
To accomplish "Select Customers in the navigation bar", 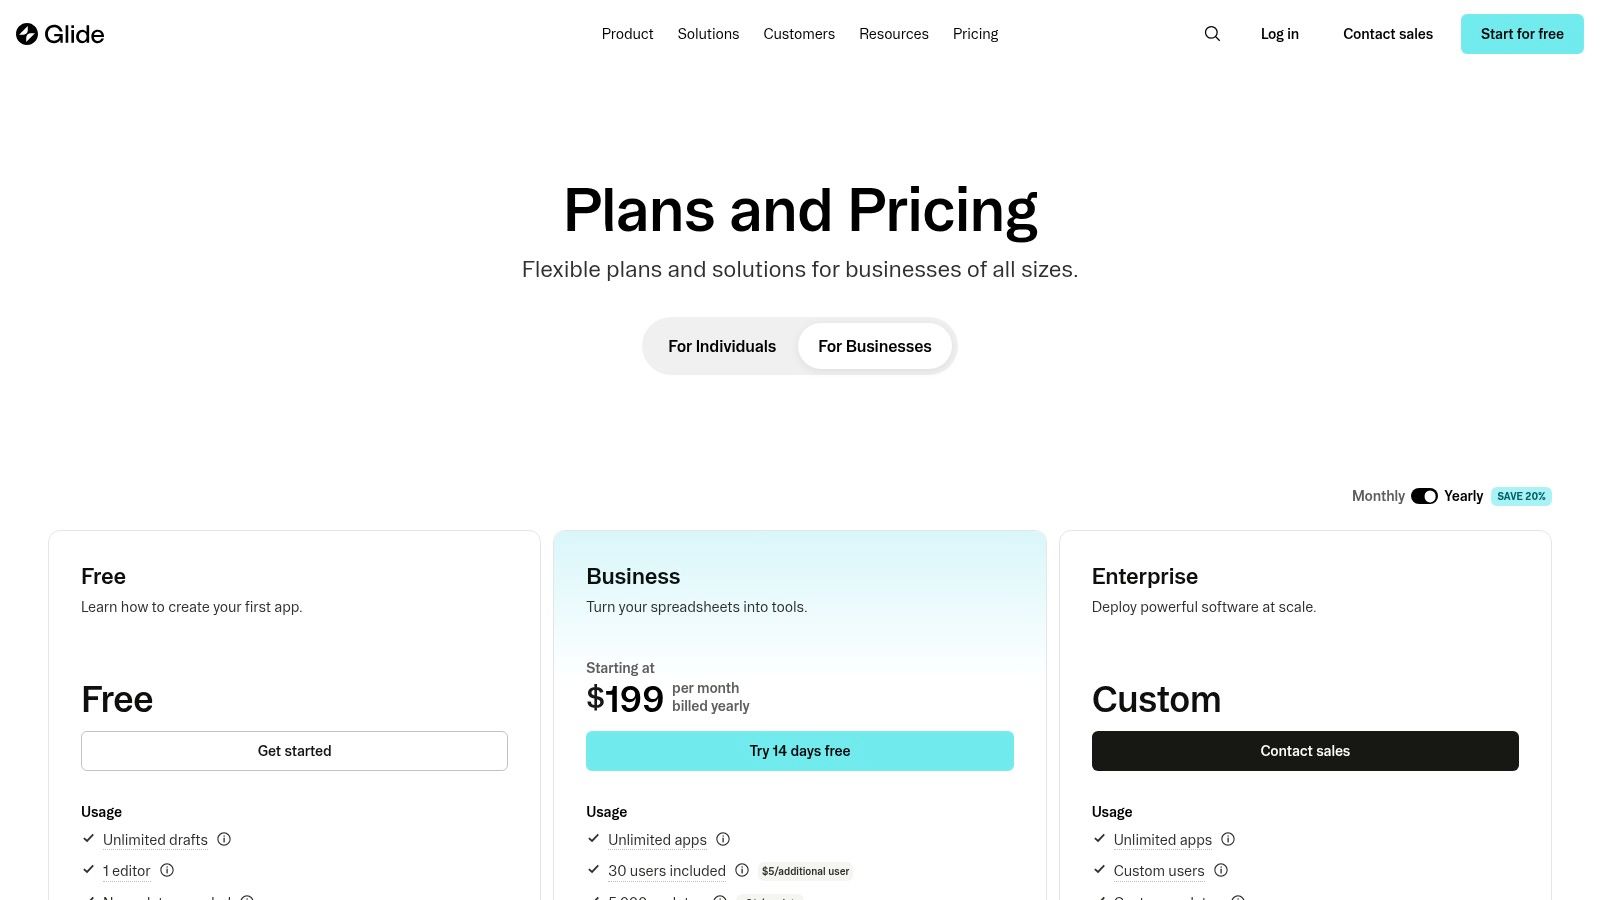I will click(x=799, y=33).
